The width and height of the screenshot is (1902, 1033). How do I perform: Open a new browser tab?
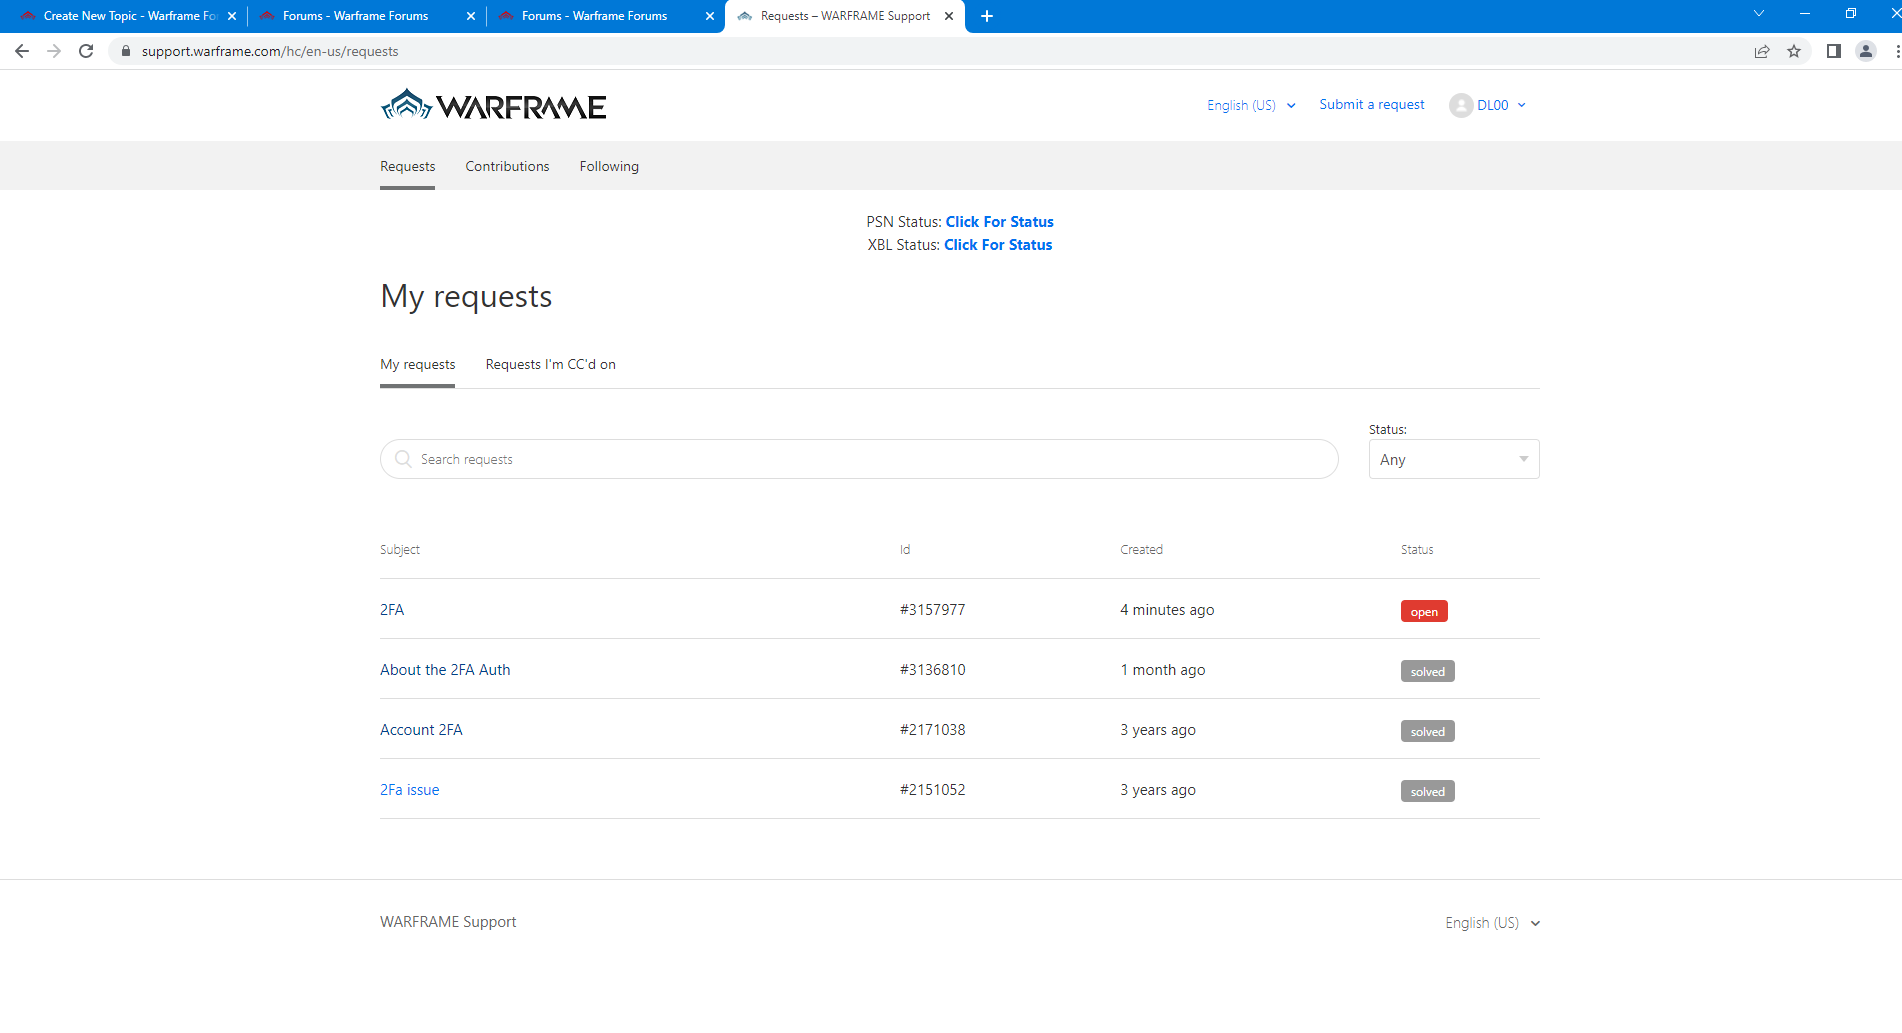tap(987, 16)
